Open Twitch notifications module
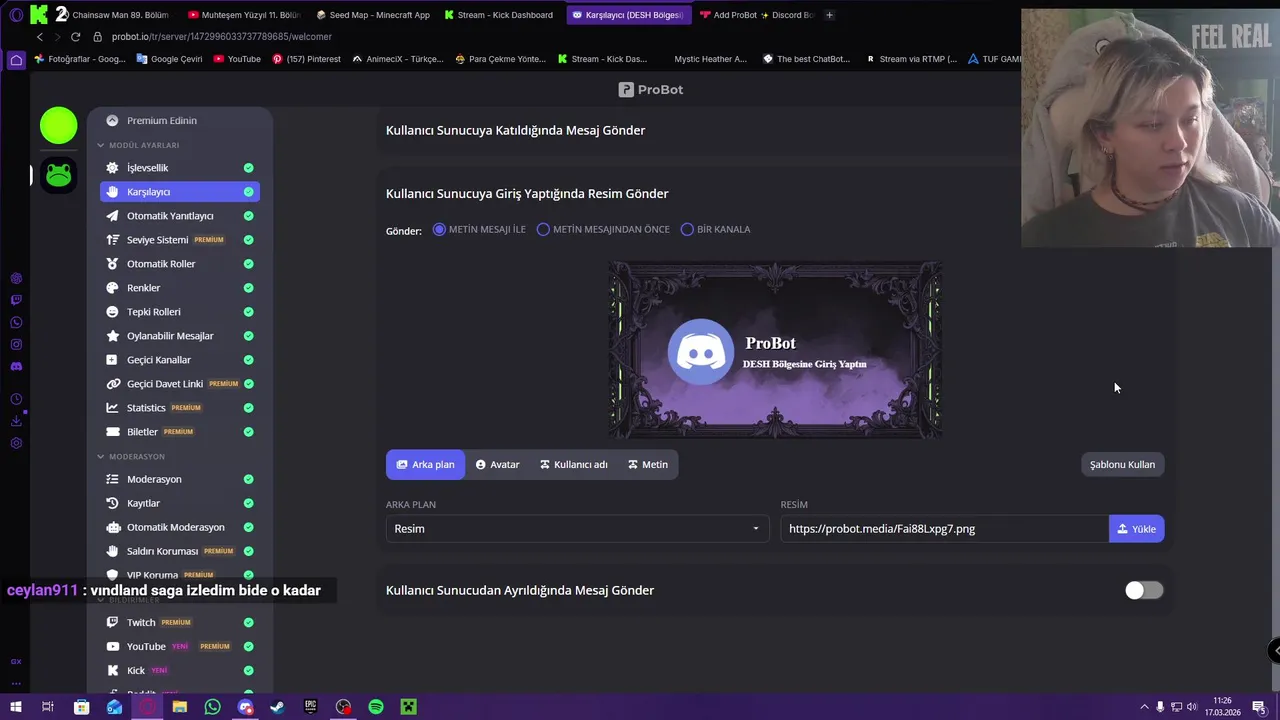The height and width of the screenshot is (720, 1280). (x=179, y=622)
